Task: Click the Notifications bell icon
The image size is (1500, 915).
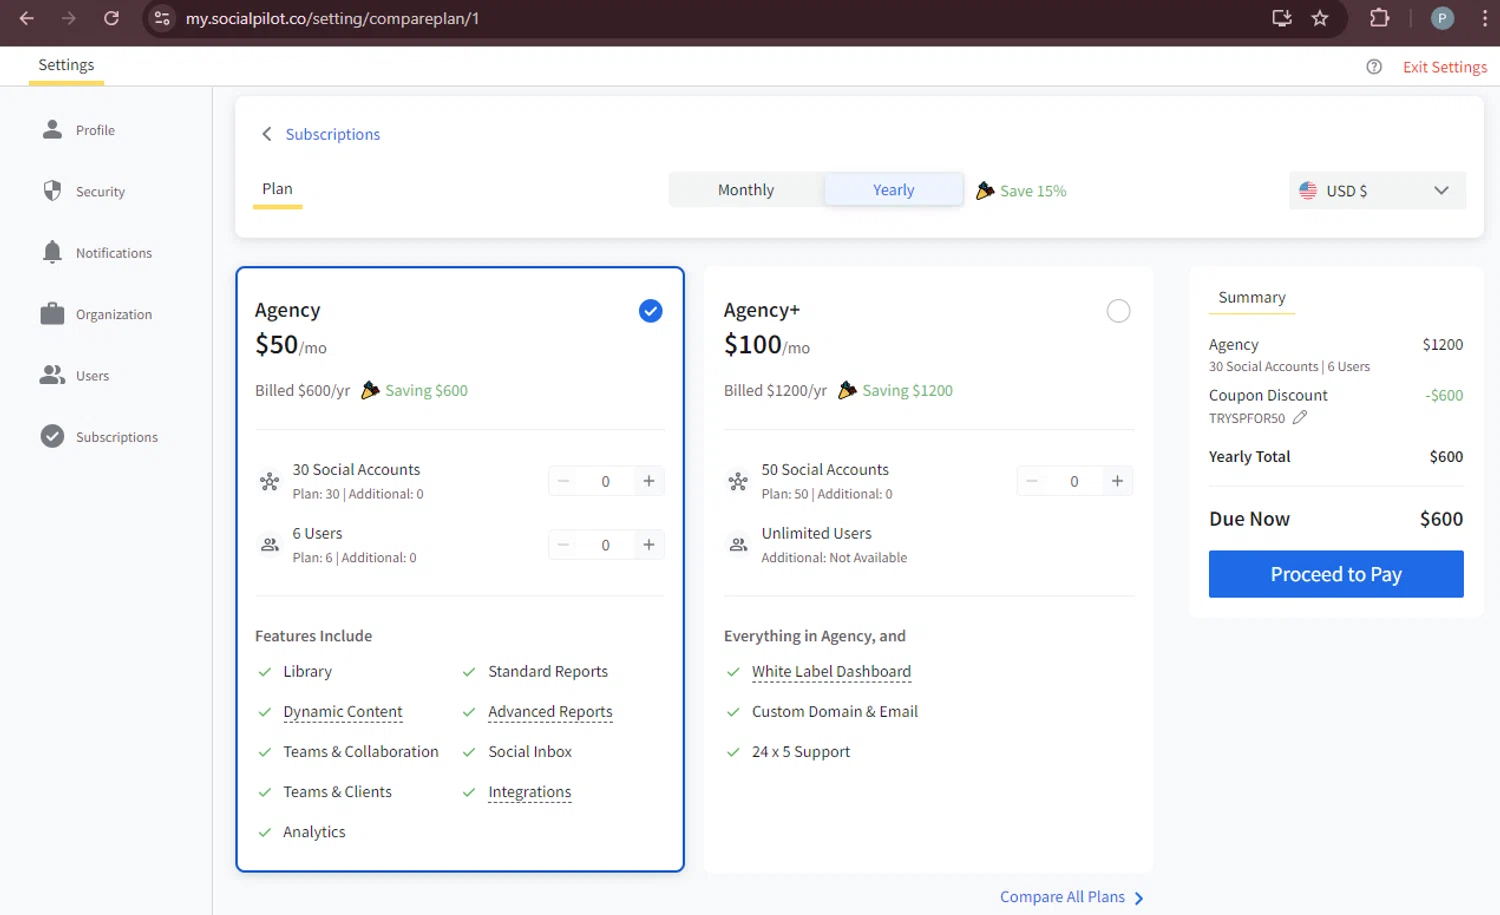Action: pyautogui.click(x=52, y=252)
